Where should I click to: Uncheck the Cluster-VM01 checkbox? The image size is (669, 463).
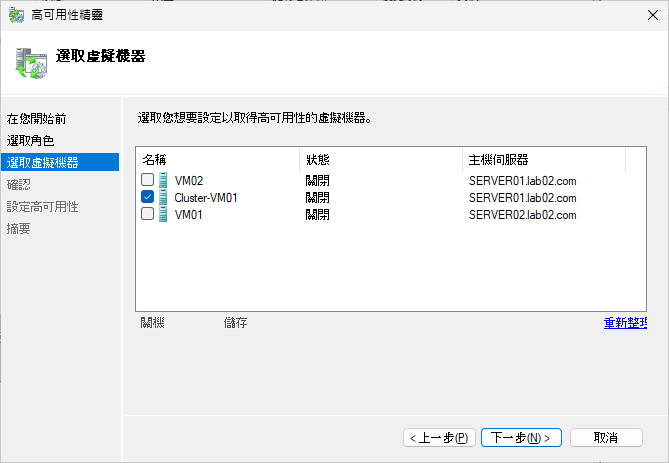tap(148, 197)
